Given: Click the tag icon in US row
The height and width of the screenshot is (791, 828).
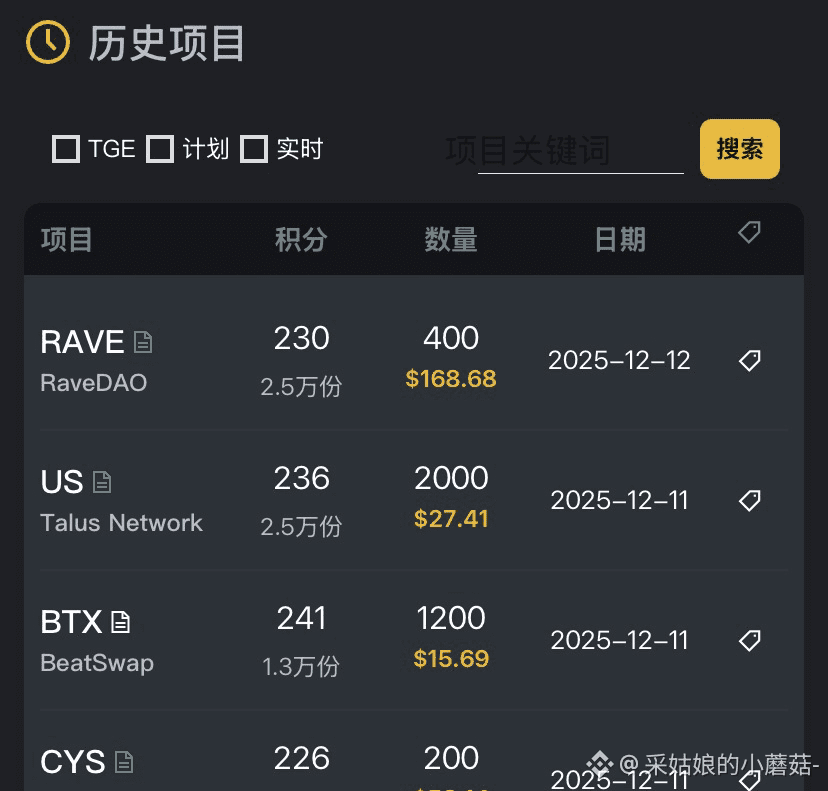Looking at the screenshot, I should point(749,501).
